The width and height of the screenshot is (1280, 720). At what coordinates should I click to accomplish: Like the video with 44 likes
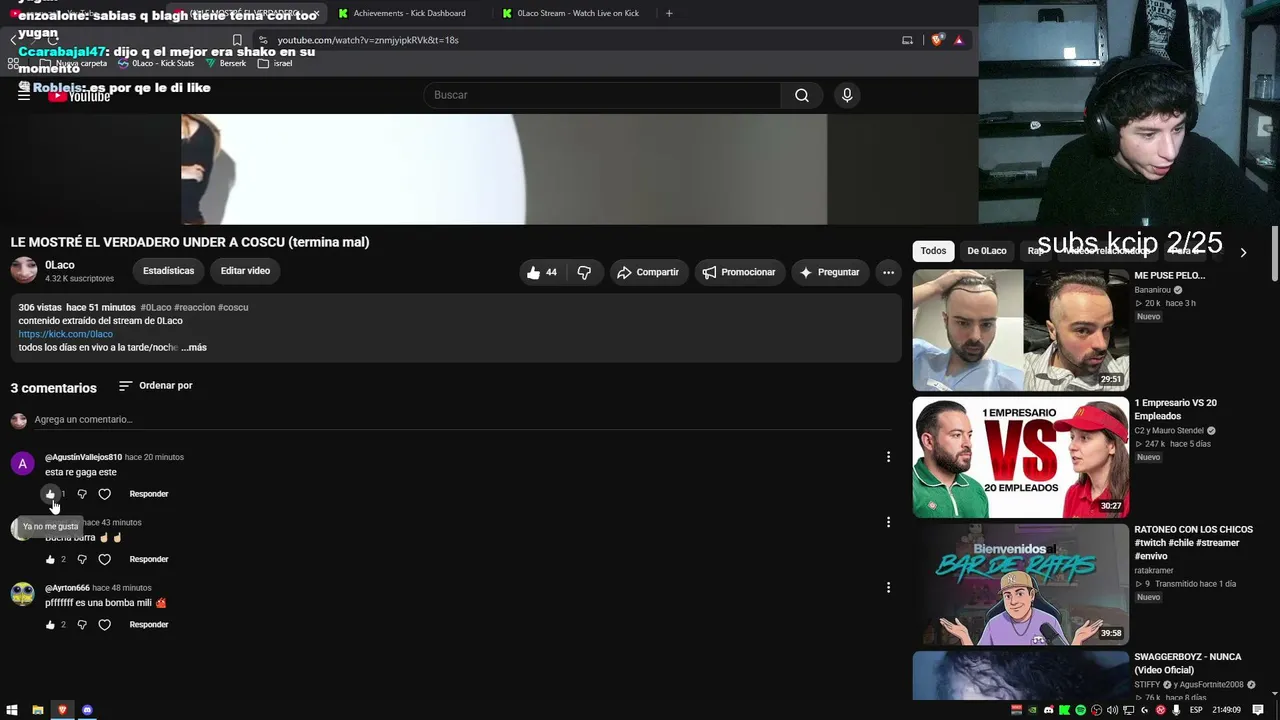[543, 272]
